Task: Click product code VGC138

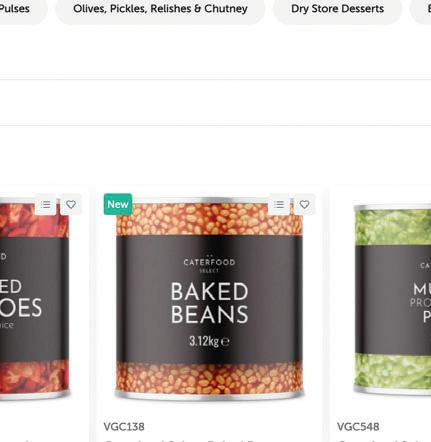Action: tap(124, 427)
